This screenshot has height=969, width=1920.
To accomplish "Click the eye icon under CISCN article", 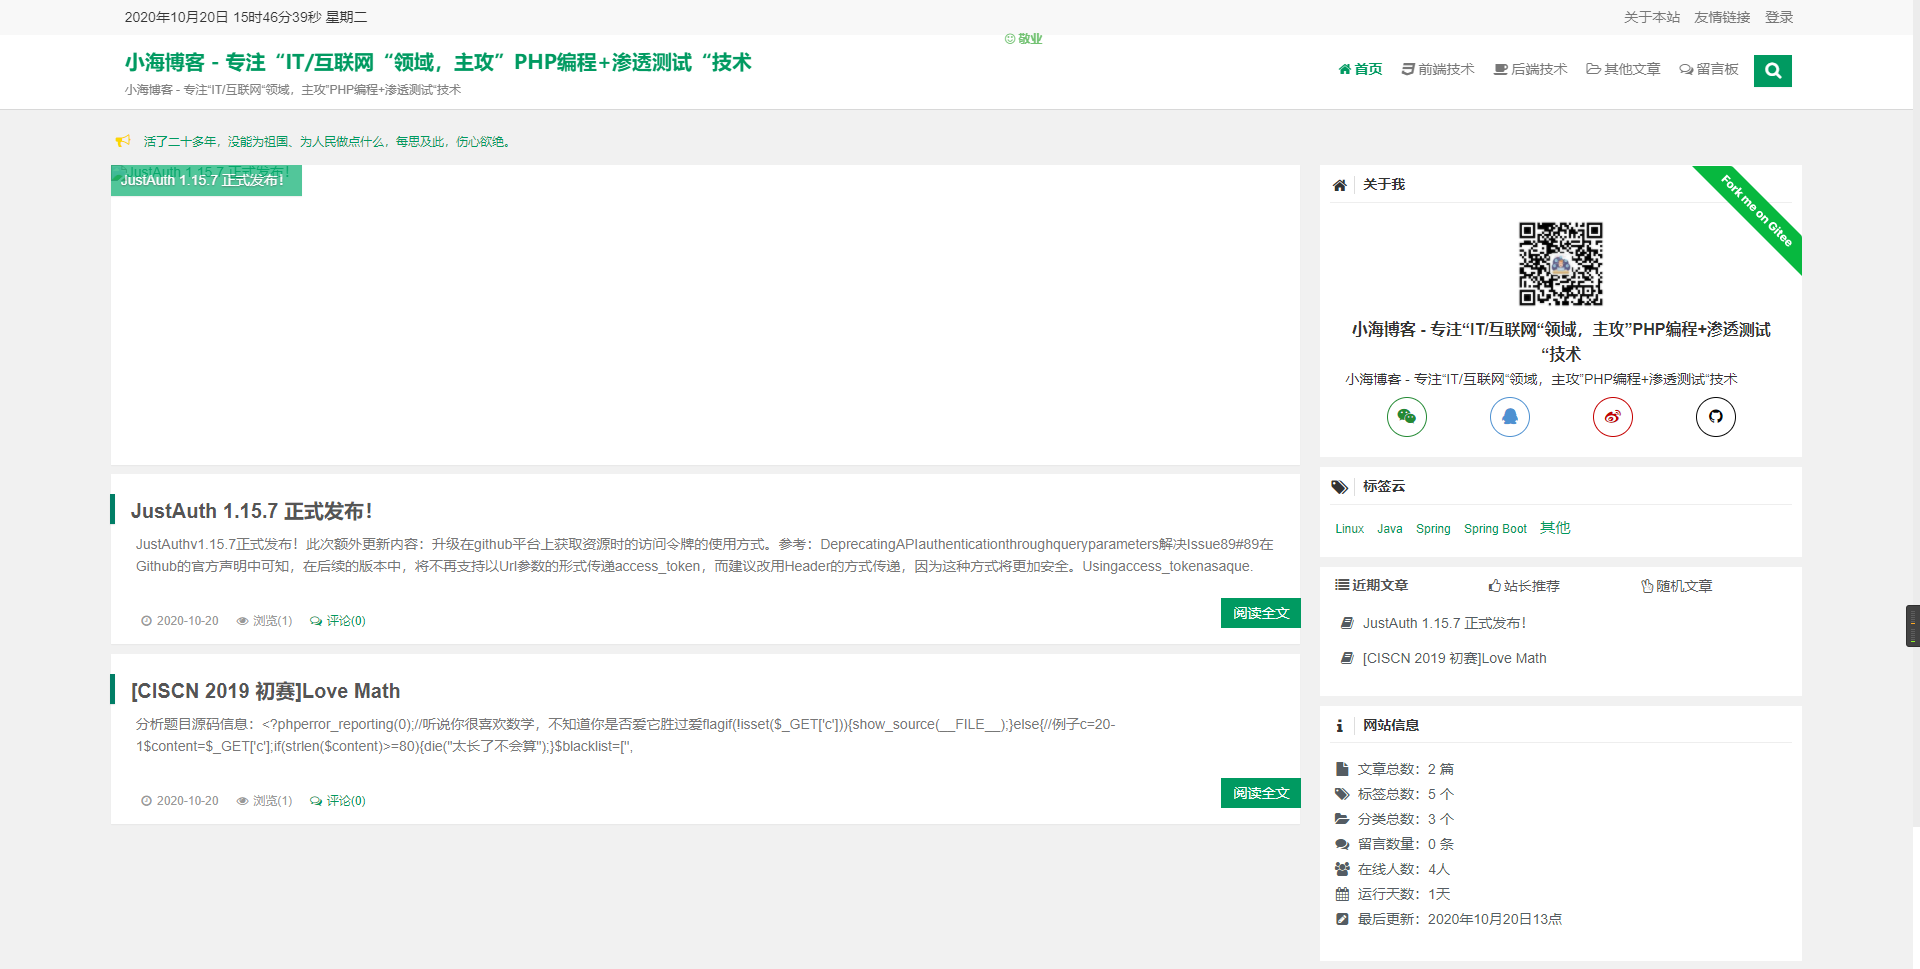I will (242, 801).
